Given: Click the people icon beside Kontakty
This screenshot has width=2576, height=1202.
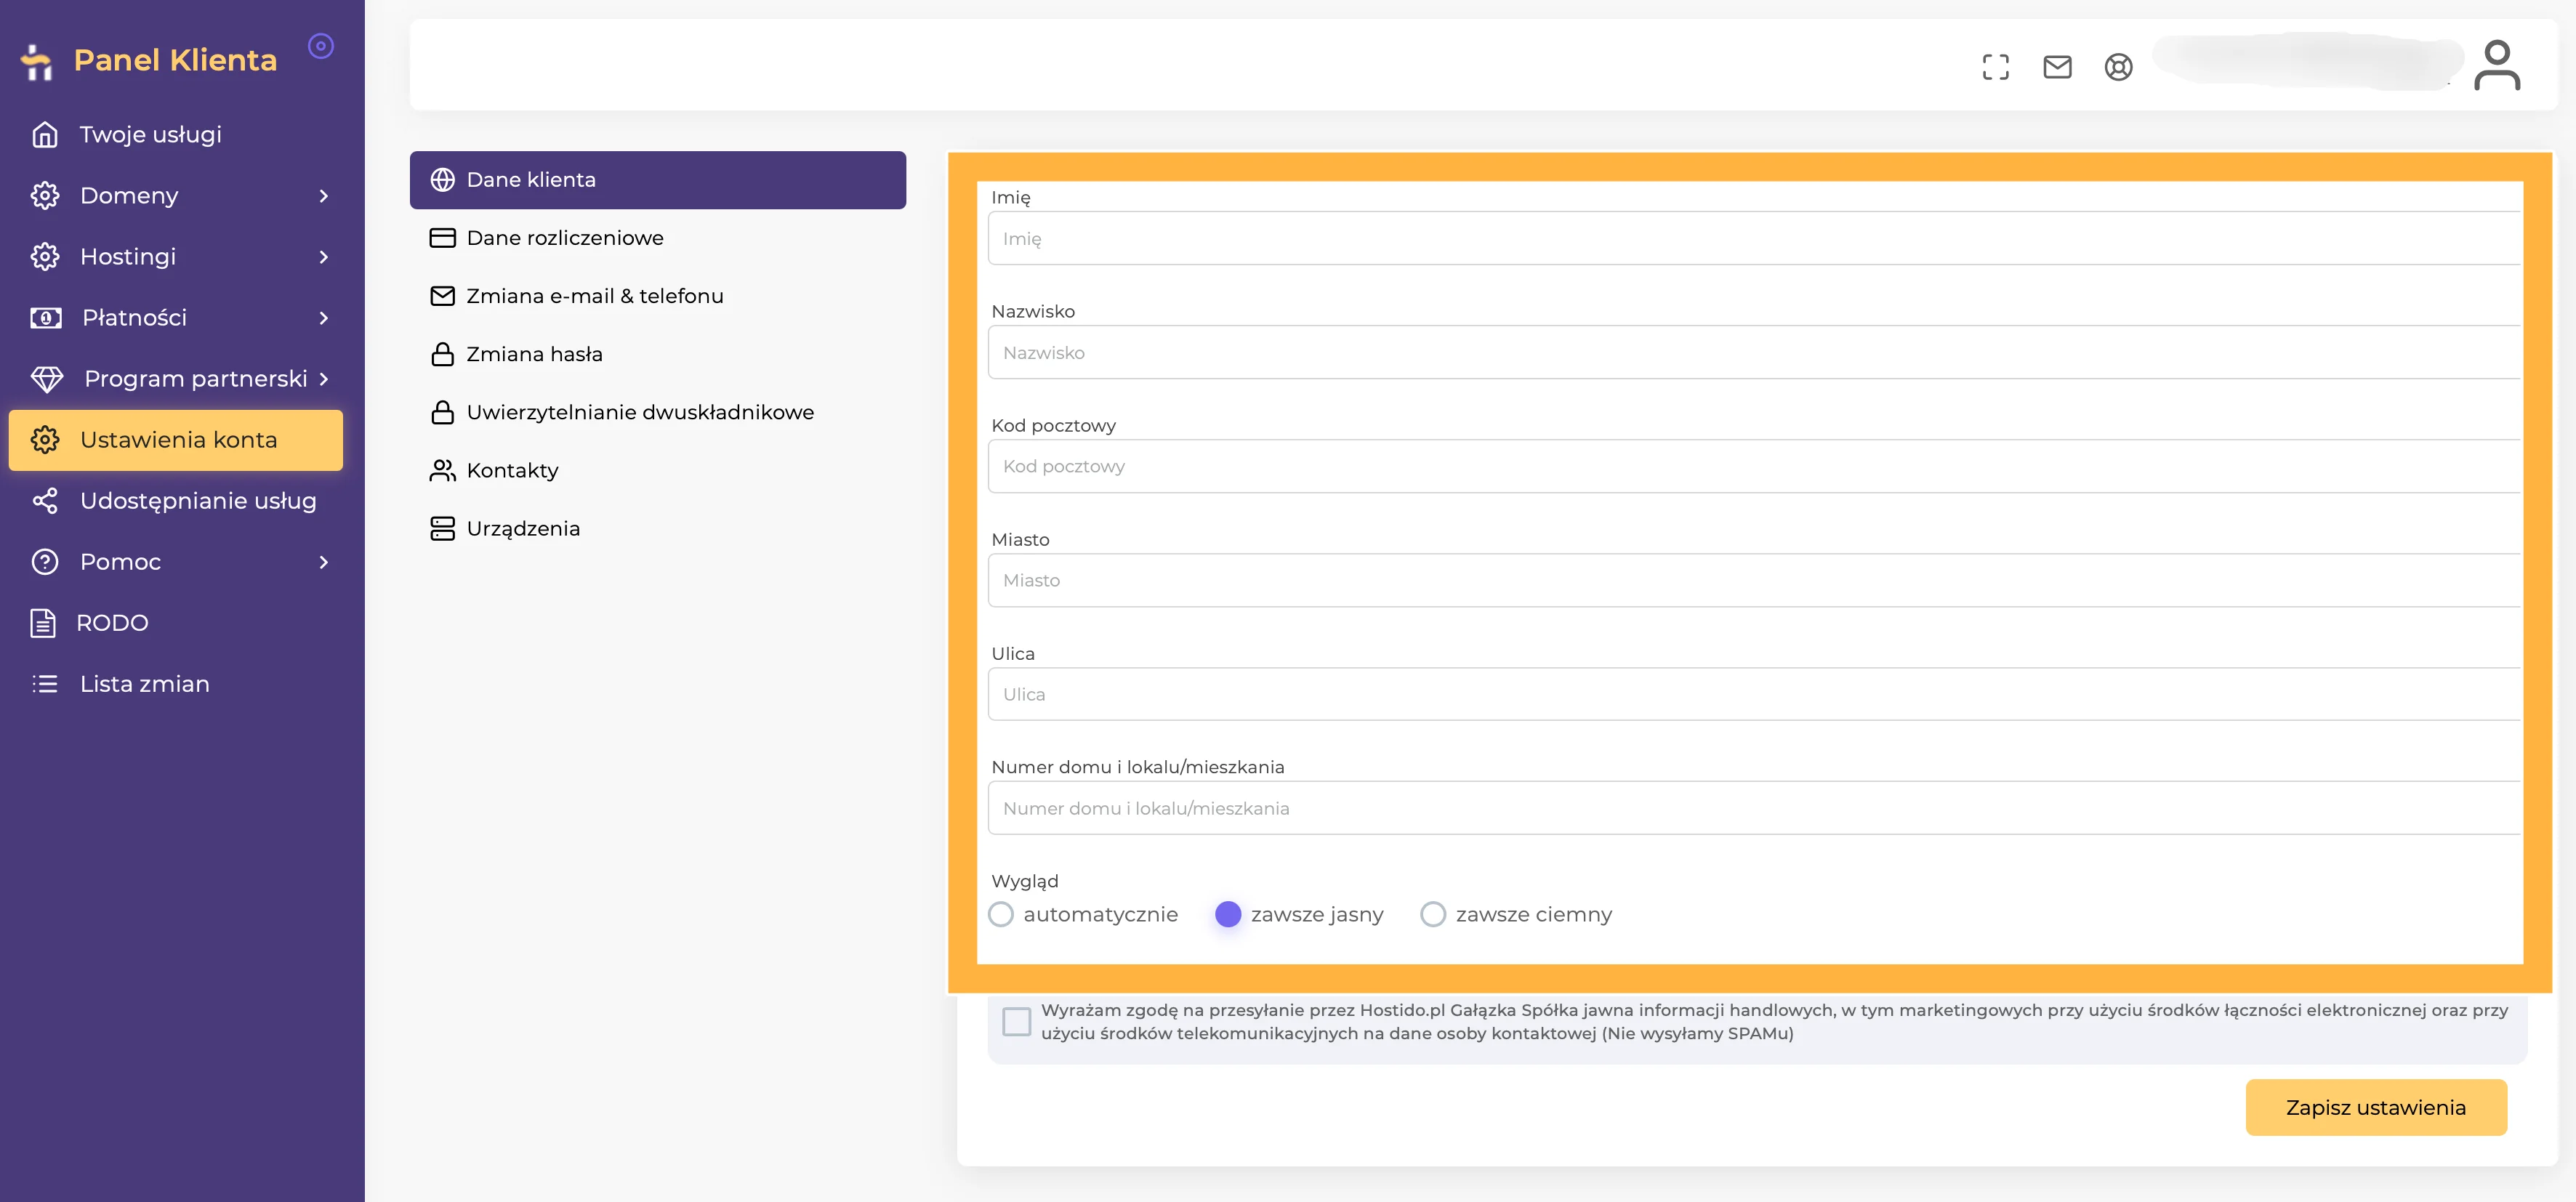Looking at the screenshot, I should point(442,470).
